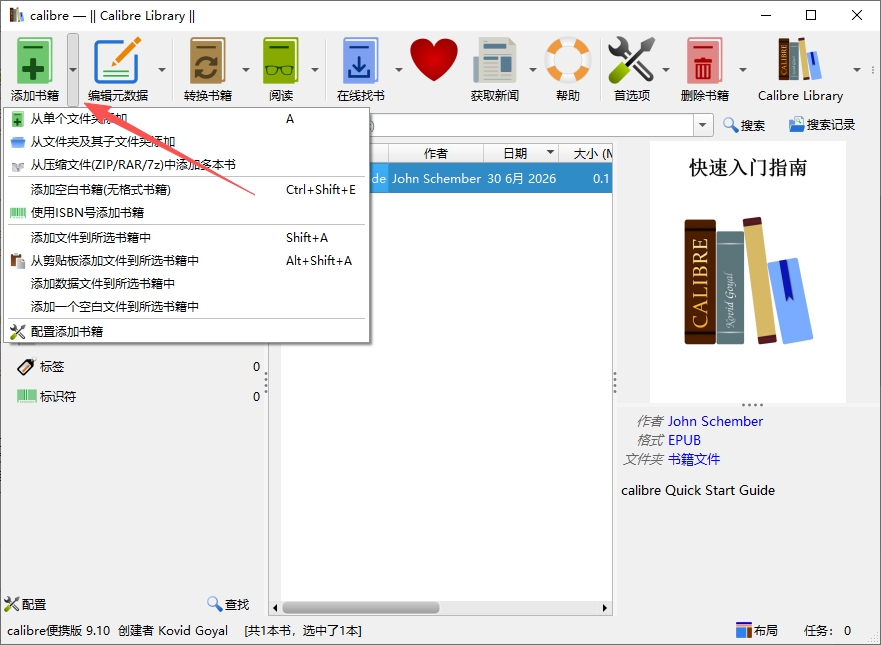The height and width of the screenshot is (645, 881).
Task: Expand the Convert Books dropdown arrow
Action: pyautogui.click(x=246, y=70)
